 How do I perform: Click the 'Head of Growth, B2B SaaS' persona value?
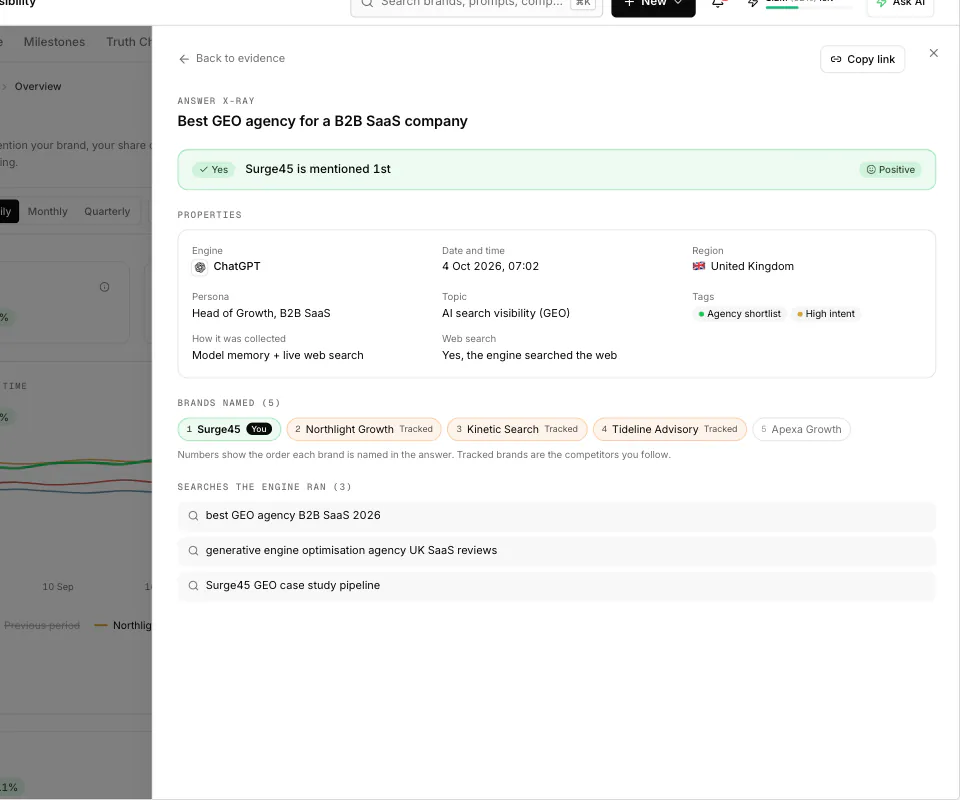[261, 313]
